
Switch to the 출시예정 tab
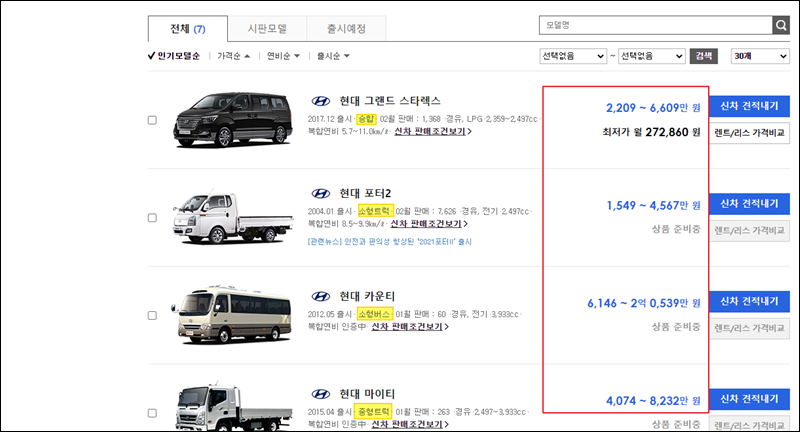click(x=346, y=29)
